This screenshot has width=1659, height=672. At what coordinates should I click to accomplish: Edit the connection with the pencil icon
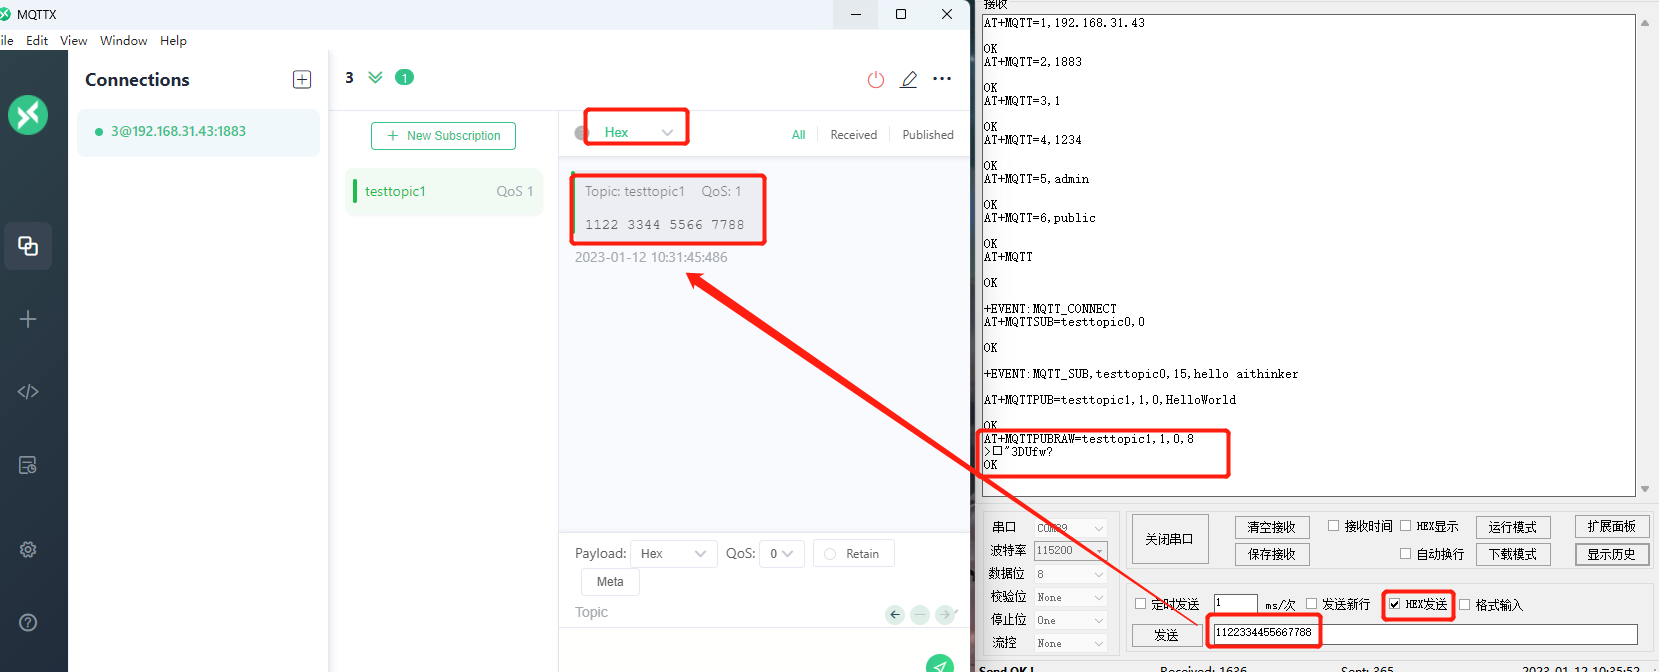pyautogui.click(x=909, y=79)
